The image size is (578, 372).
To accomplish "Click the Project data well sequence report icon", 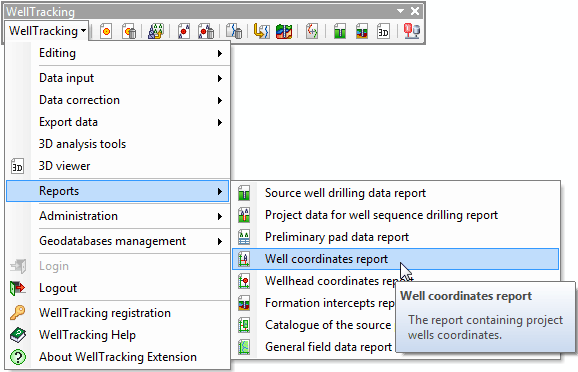I will [244, 215].
